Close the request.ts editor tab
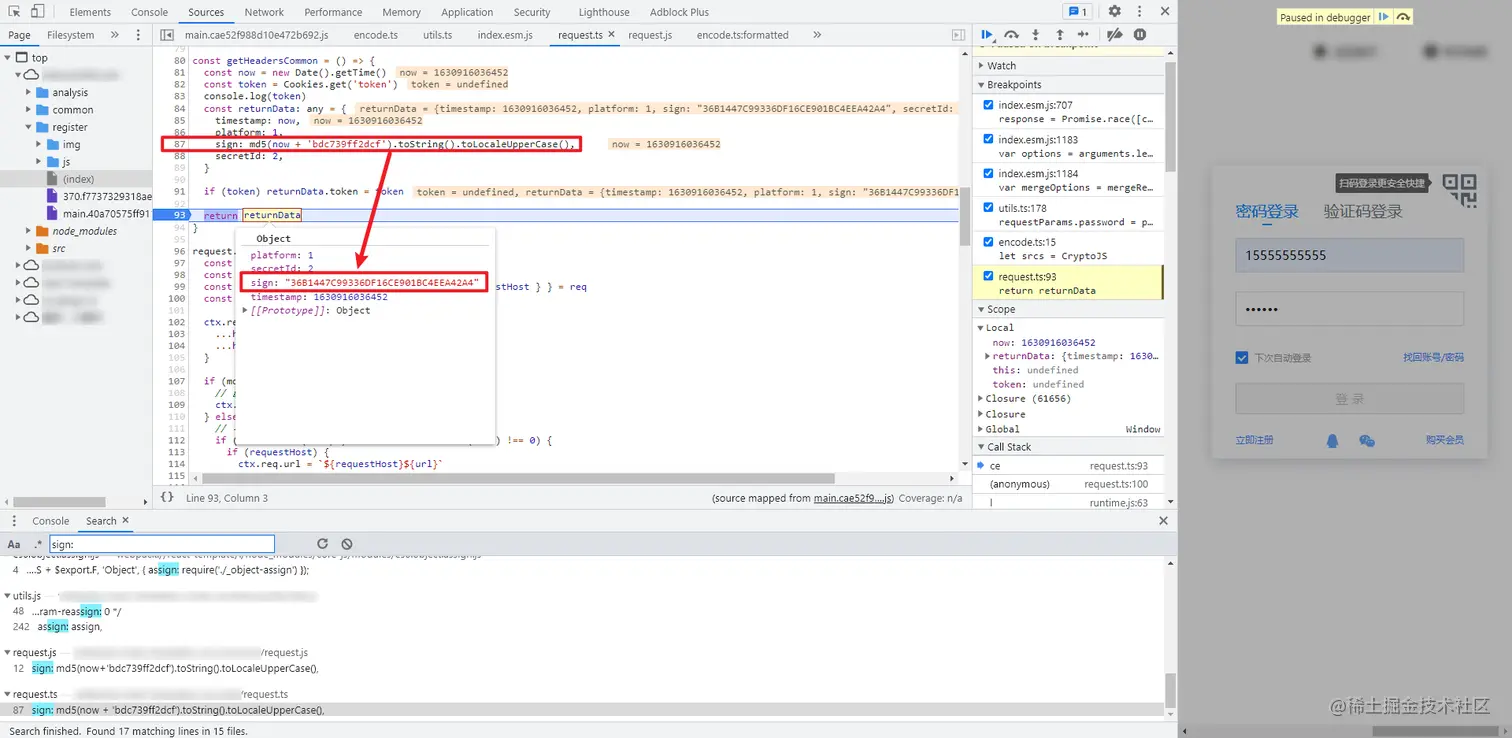Image resolution: width=1512 pixels, height=738 pixels. click(610, 35)
